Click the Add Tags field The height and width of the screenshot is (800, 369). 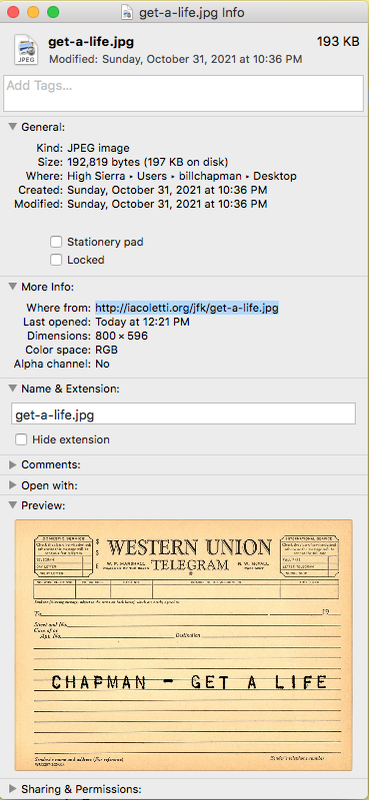coord(184,93)
